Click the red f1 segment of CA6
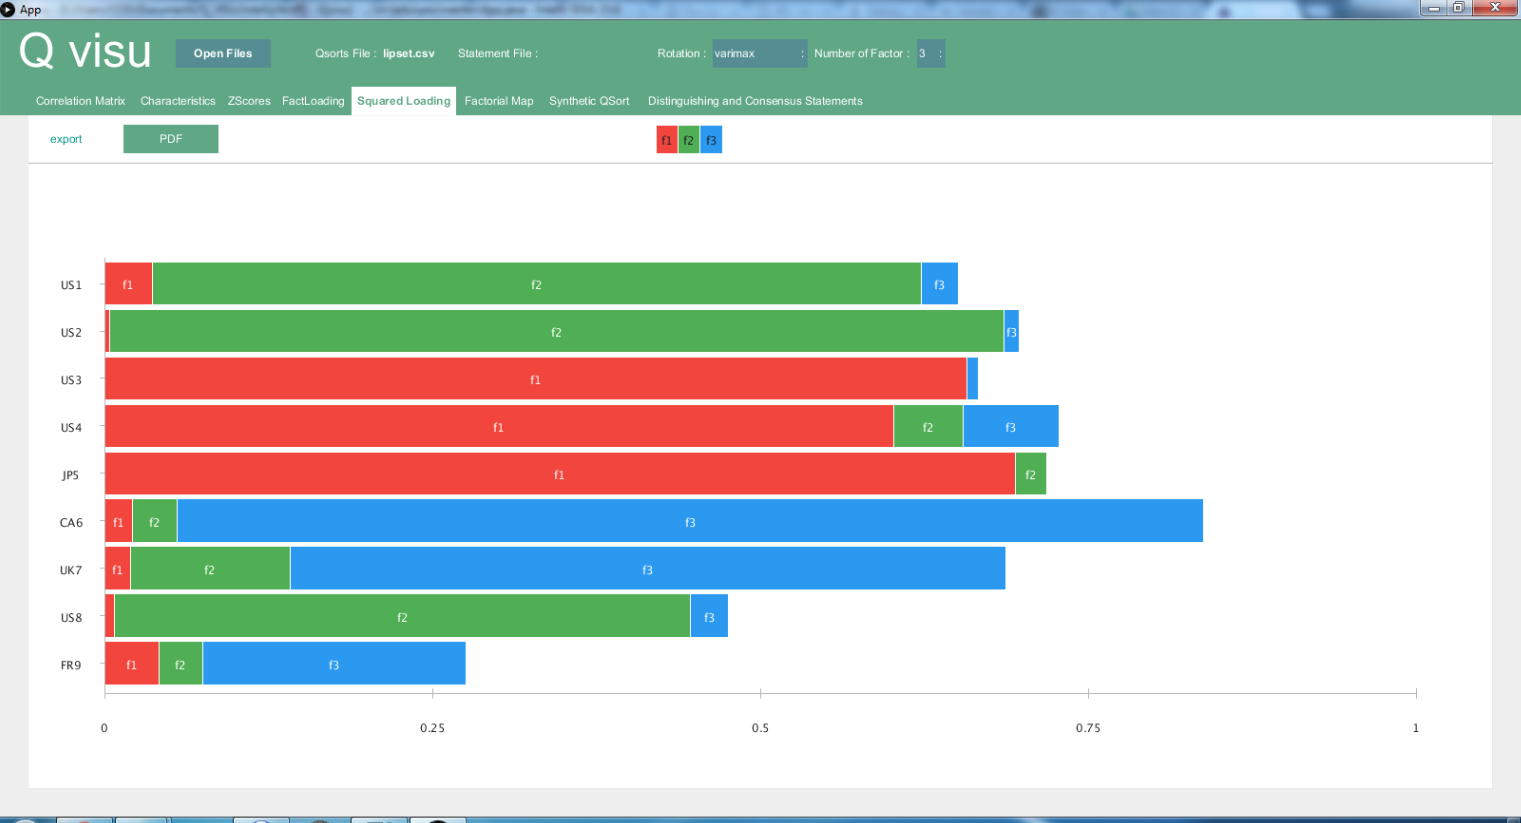This screenshot has height=823, width=1521. coord(119,521)
